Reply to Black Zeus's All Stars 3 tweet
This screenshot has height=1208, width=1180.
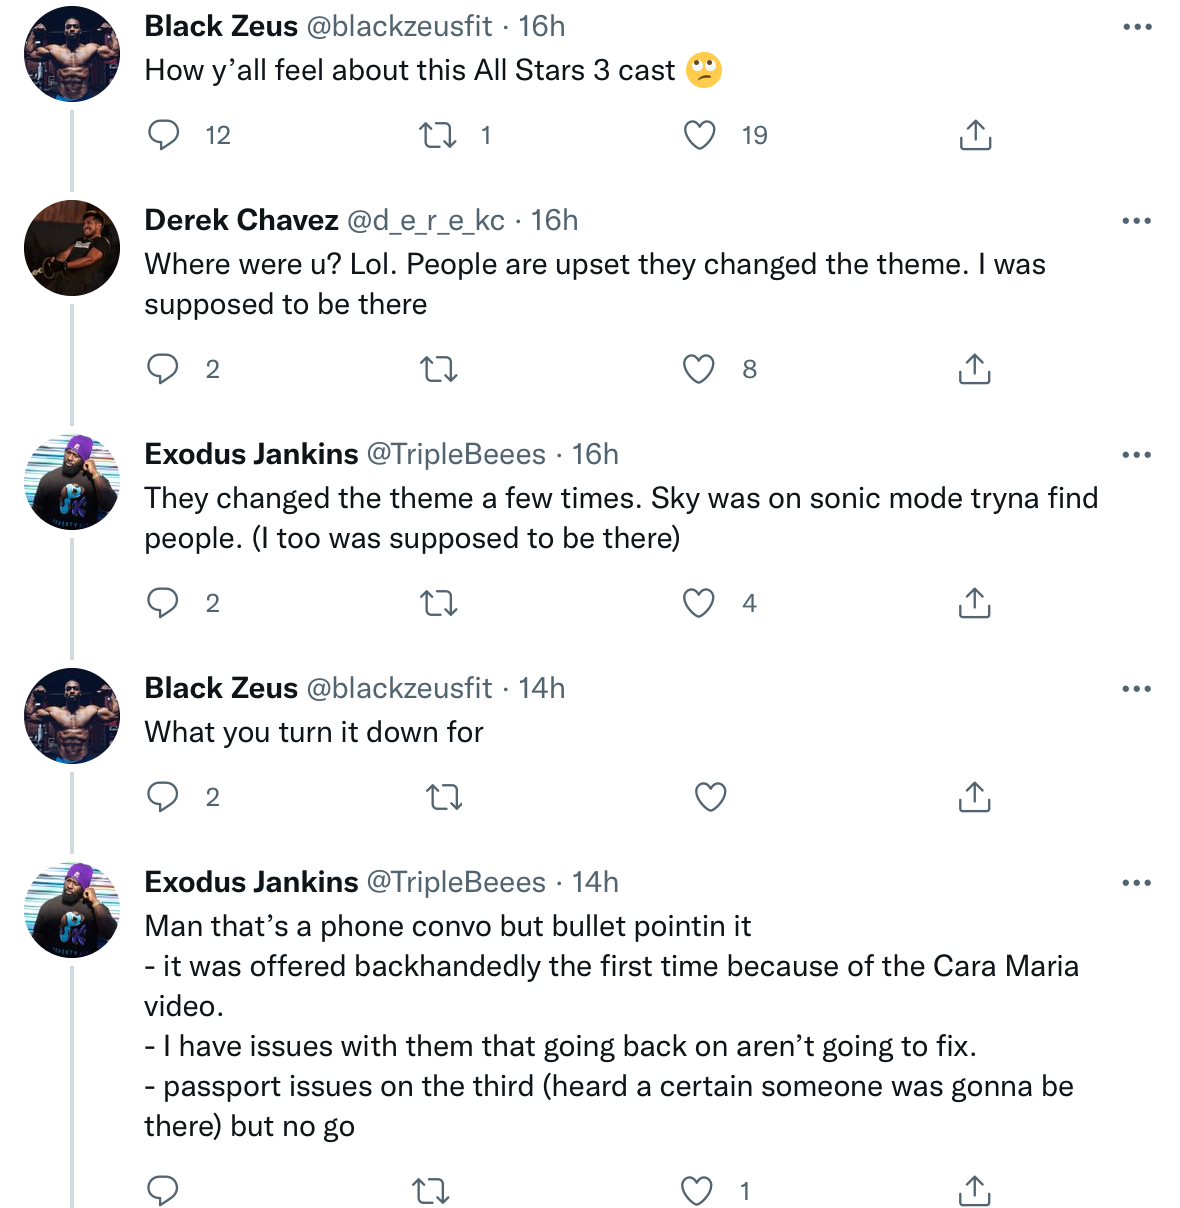click(x=164, y=135)
